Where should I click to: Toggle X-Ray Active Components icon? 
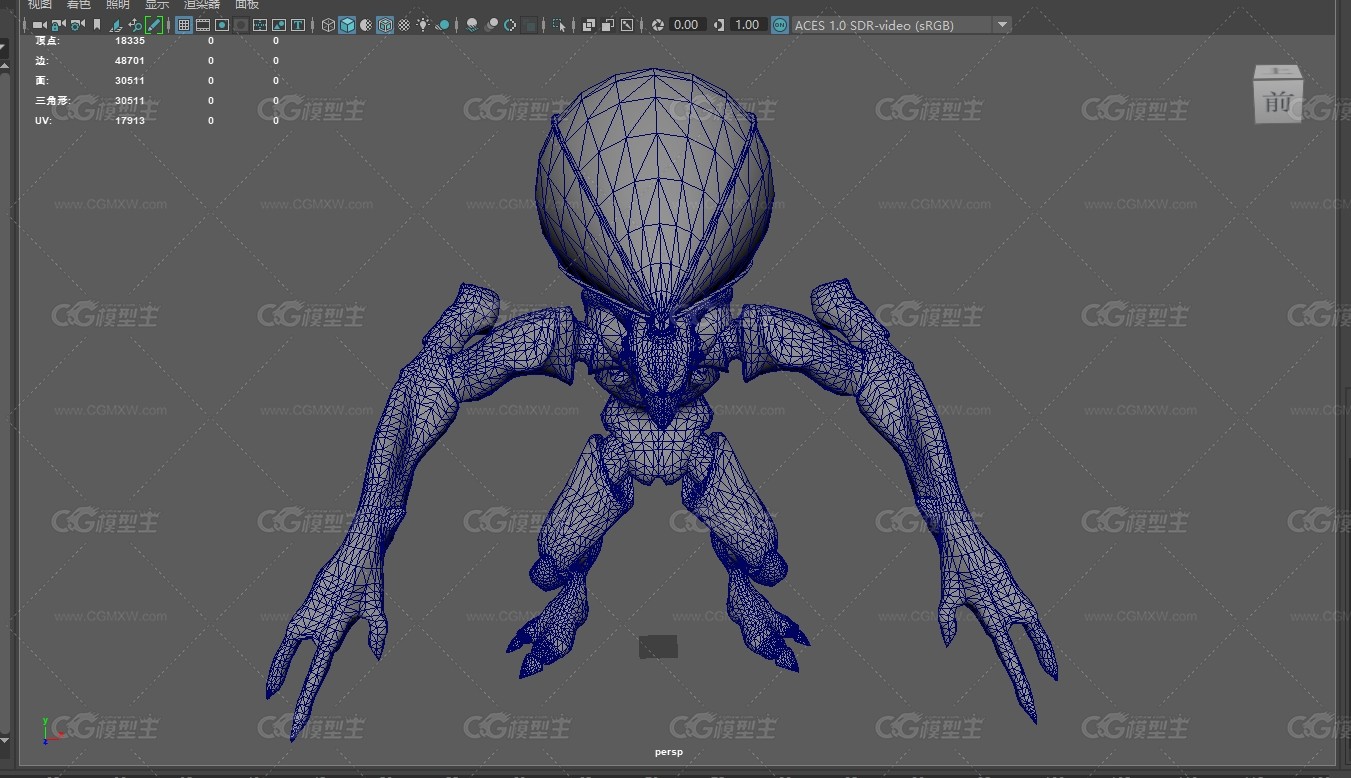click(608, 25)
